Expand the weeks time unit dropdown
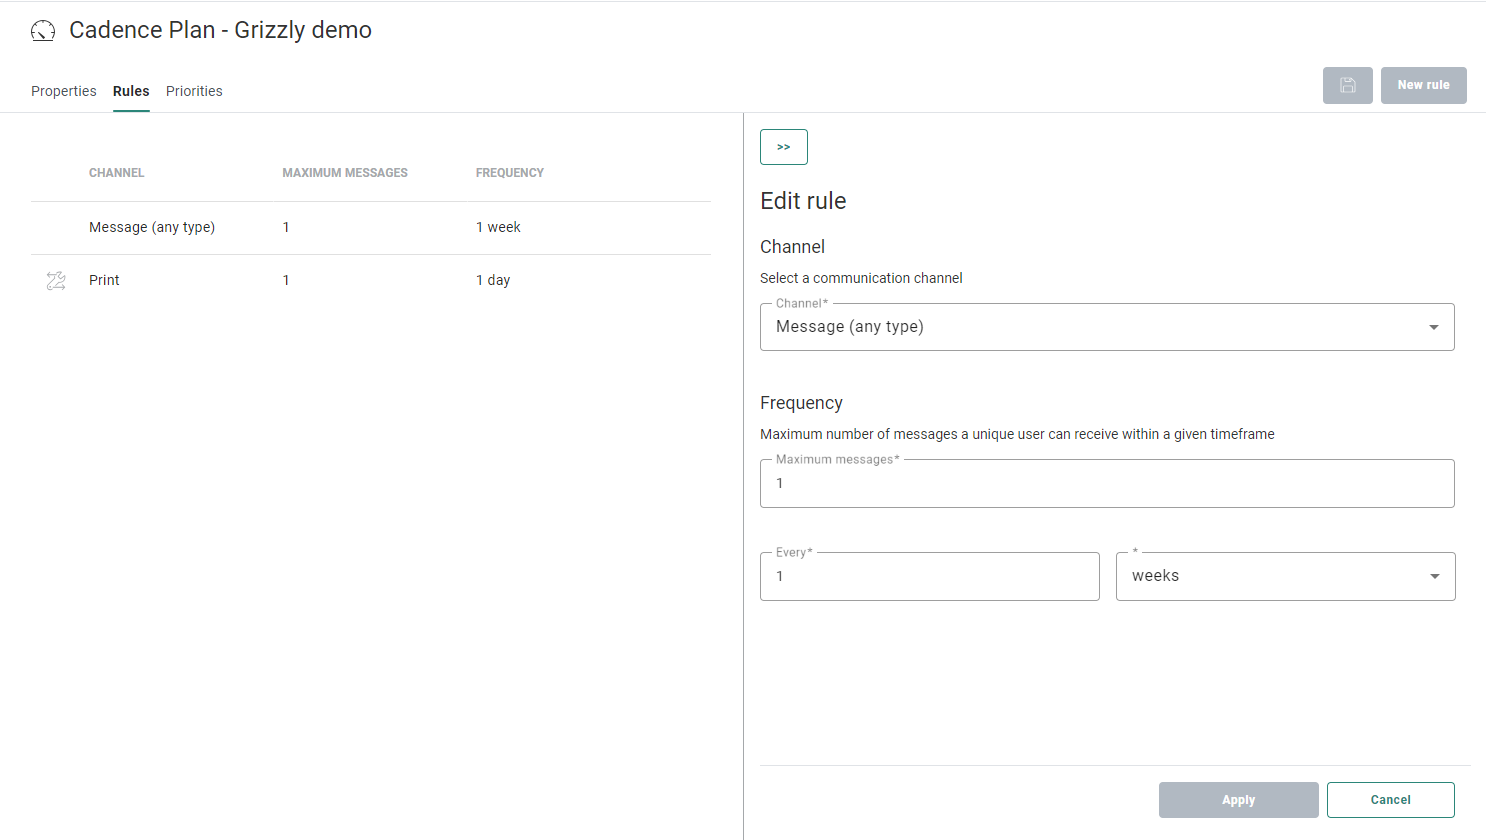 pyautogui.click(x=1285, y=576)
